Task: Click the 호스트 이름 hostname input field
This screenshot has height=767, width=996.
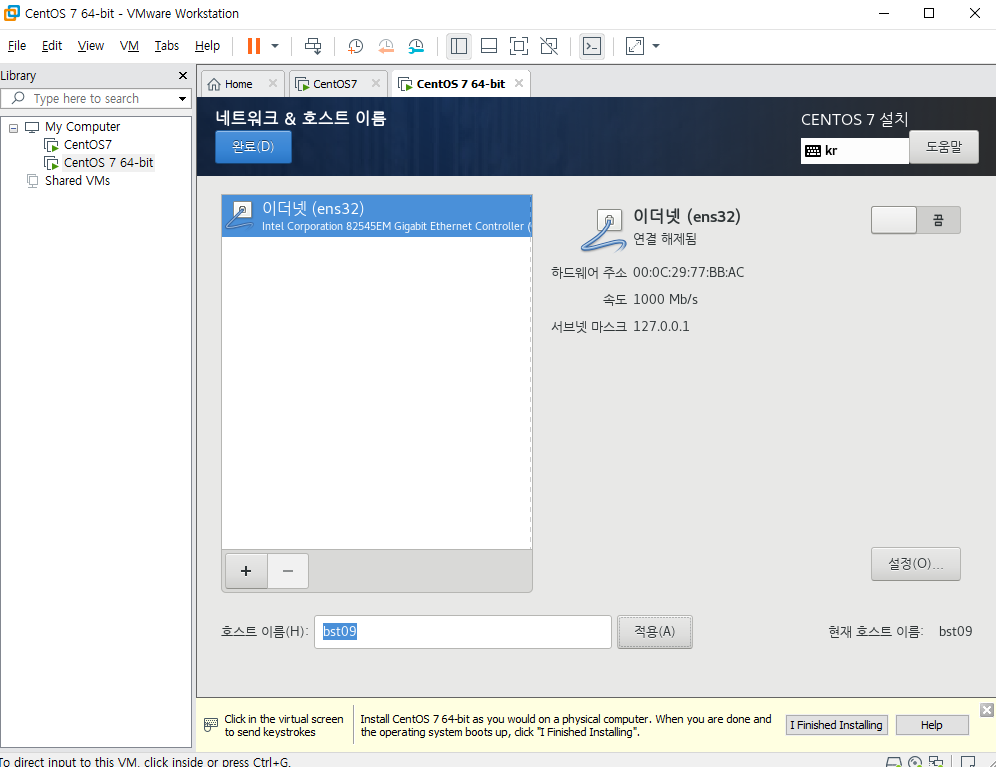Action: click(x=462, y=632)
